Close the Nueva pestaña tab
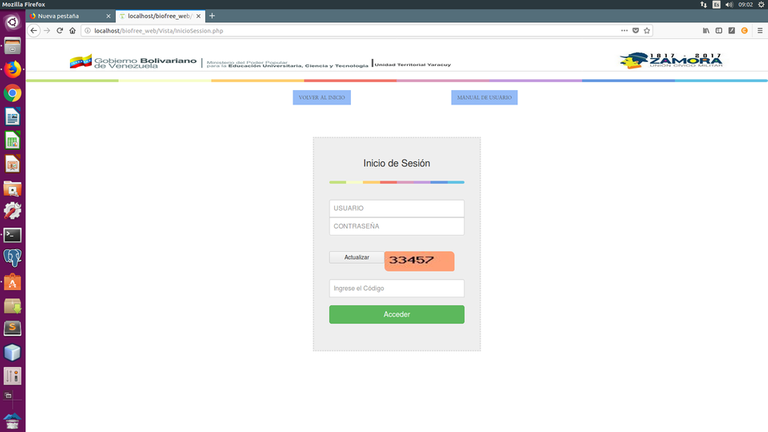 coord(108,16)
